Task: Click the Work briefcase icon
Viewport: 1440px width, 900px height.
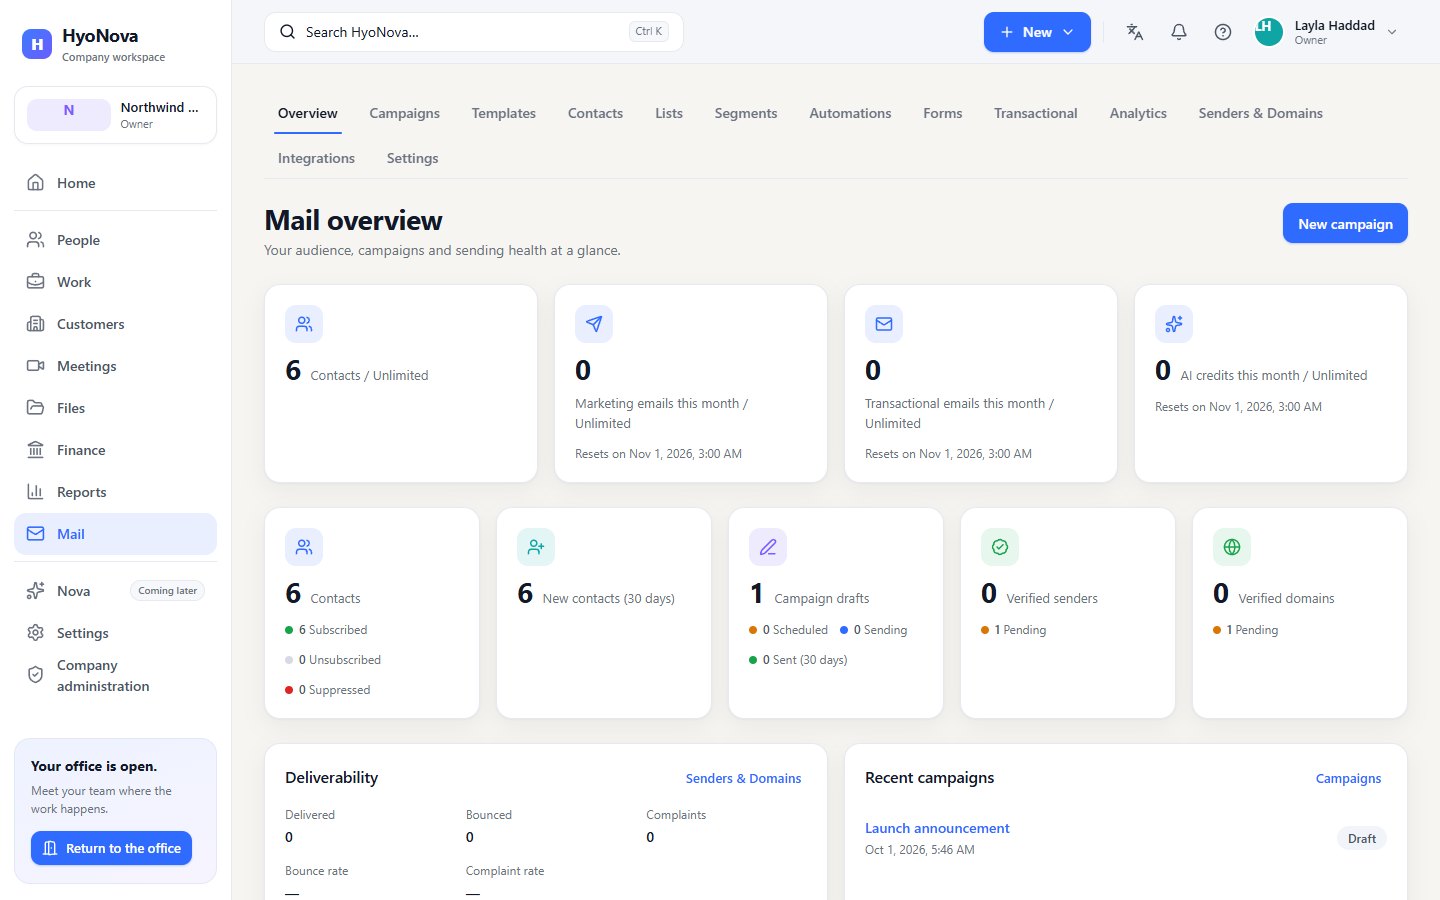Action: (x=35, y=282)
